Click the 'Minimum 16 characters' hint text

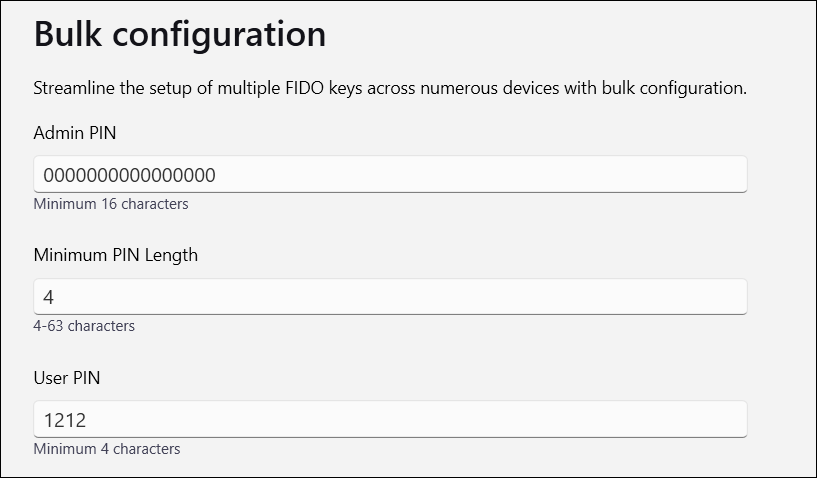[x=111, y=204]
